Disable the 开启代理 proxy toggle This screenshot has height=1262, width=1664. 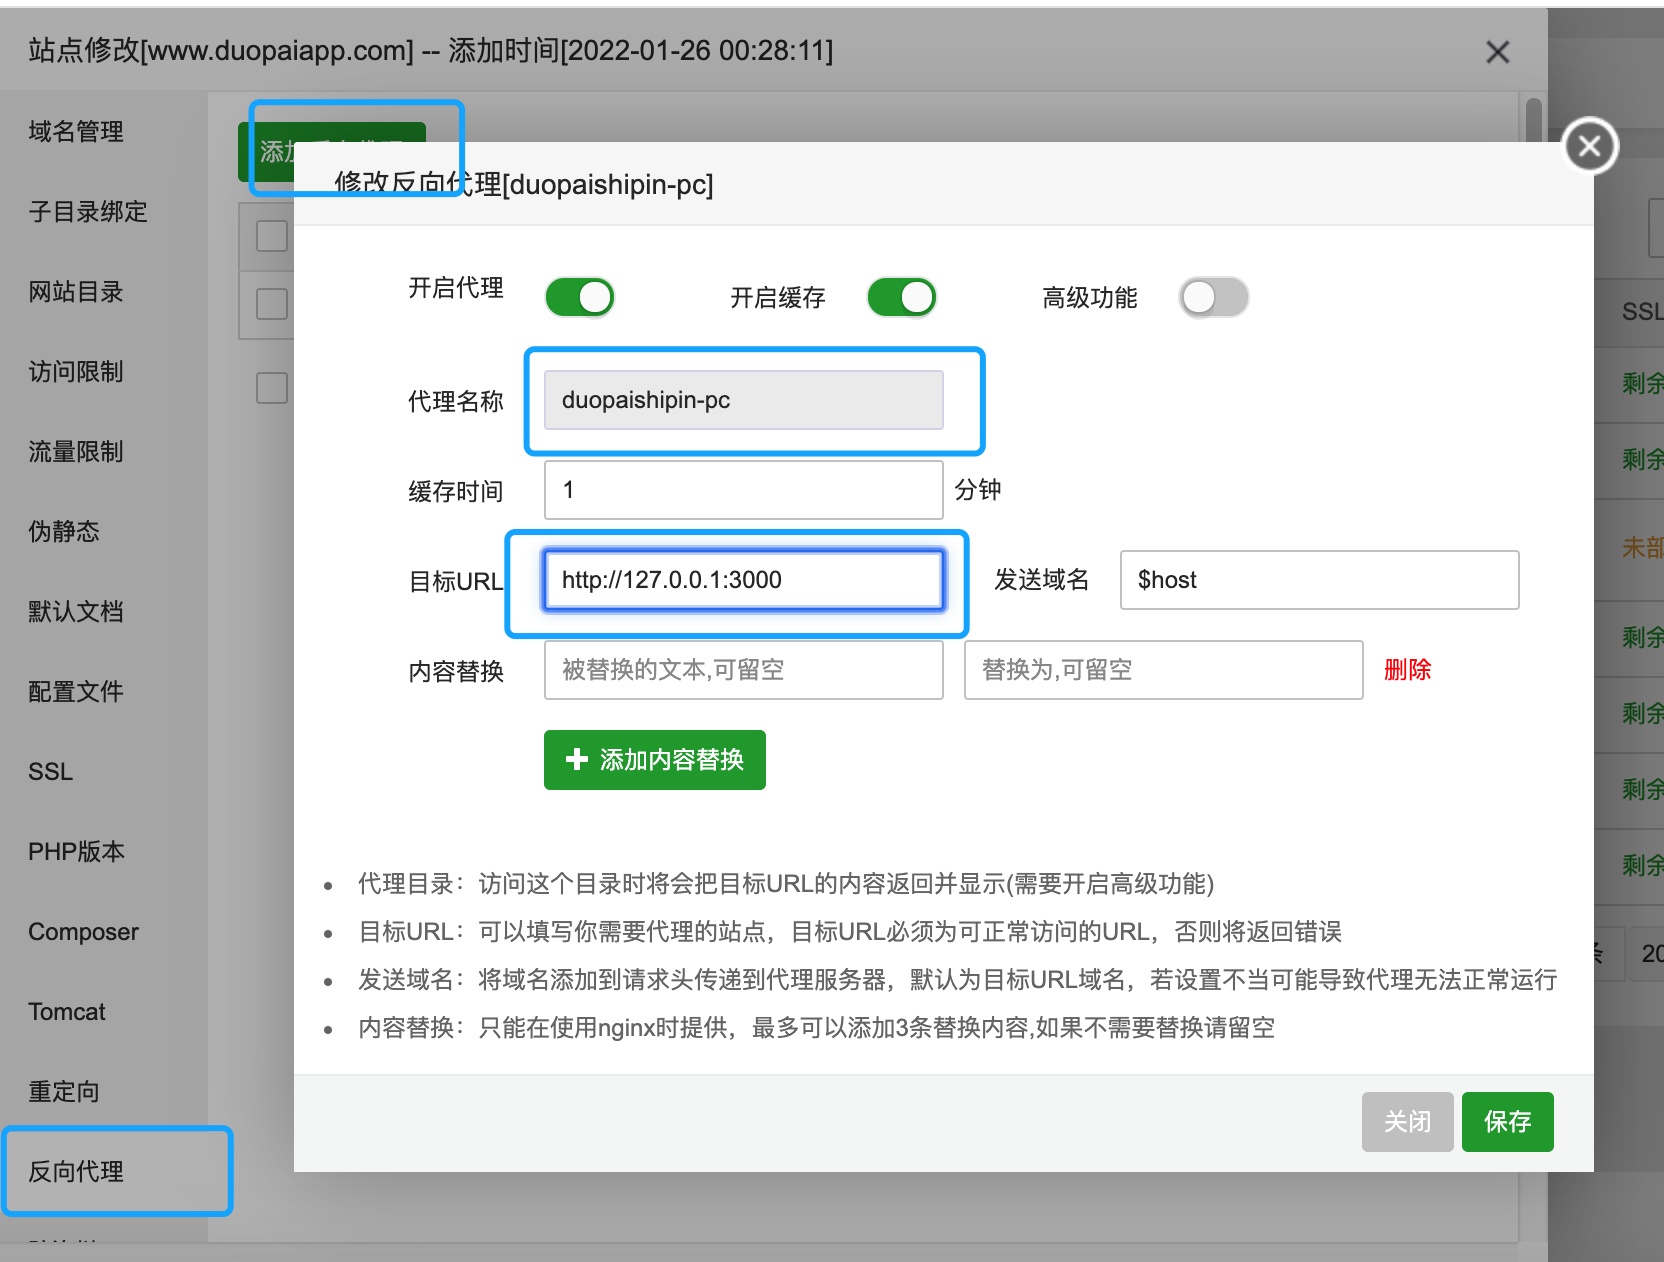580,296
